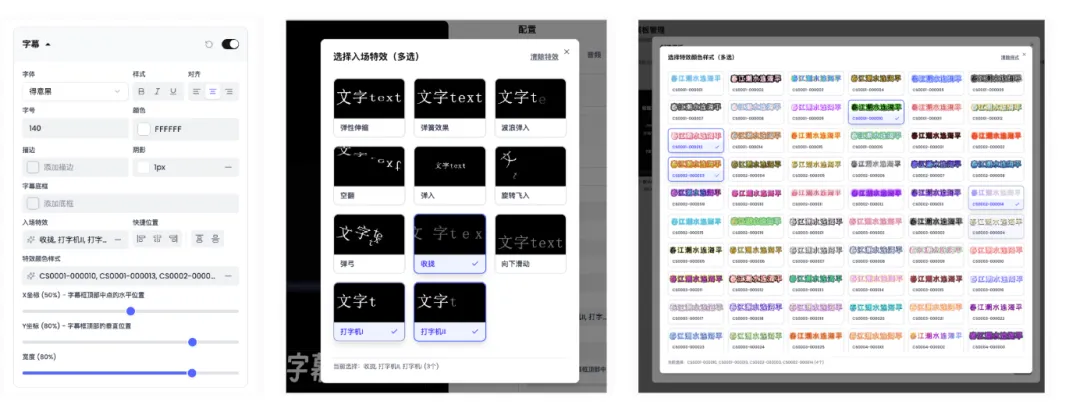
Task: Click the Y坐标 slider handle
Action: pyautogui.click(x=192, y=342)
